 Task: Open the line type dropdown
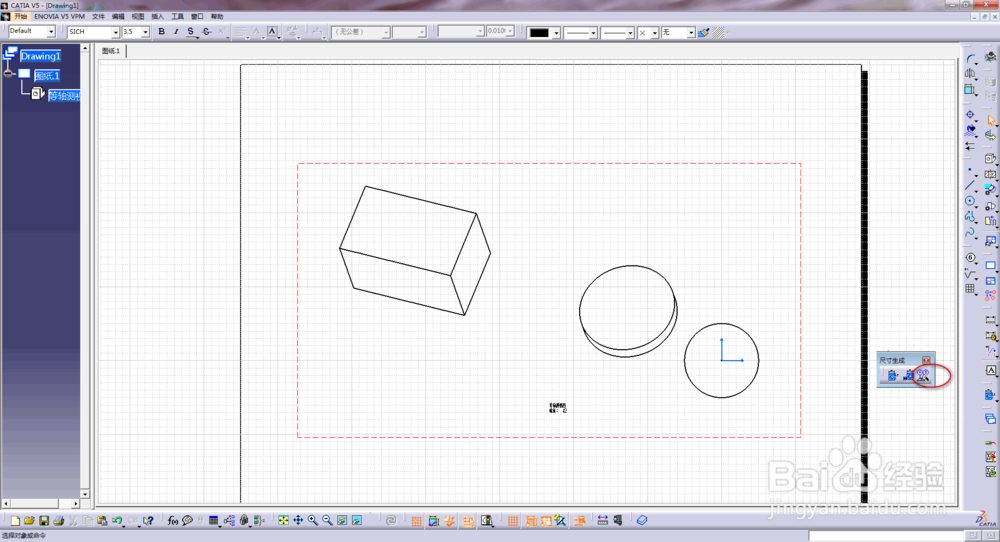tap(630, 33)
